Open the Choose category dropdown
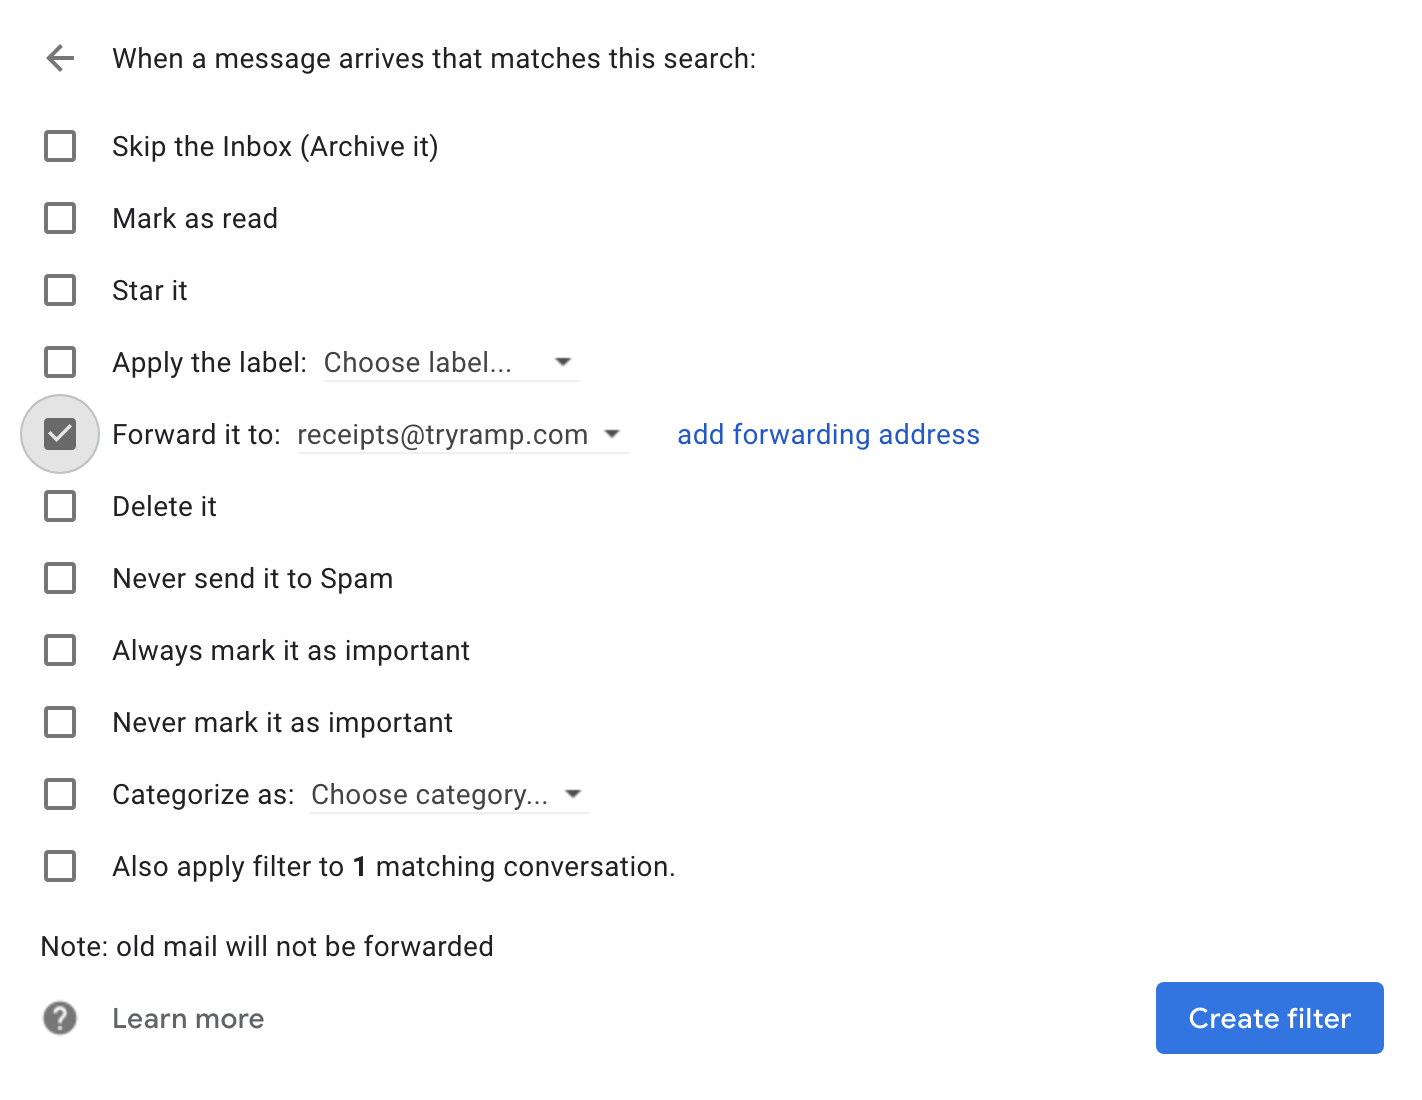1422x1100 pixels. pos(449,794)
